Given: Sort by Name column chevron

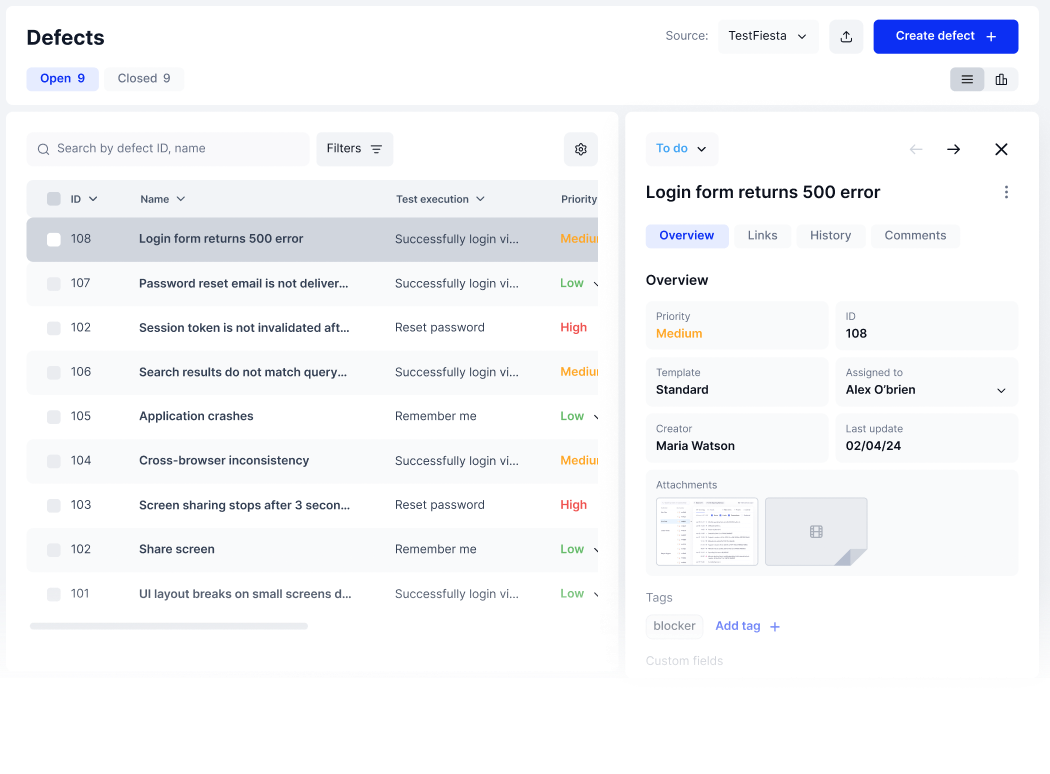Looking at the screenshot, I should (x=181, y=199).
